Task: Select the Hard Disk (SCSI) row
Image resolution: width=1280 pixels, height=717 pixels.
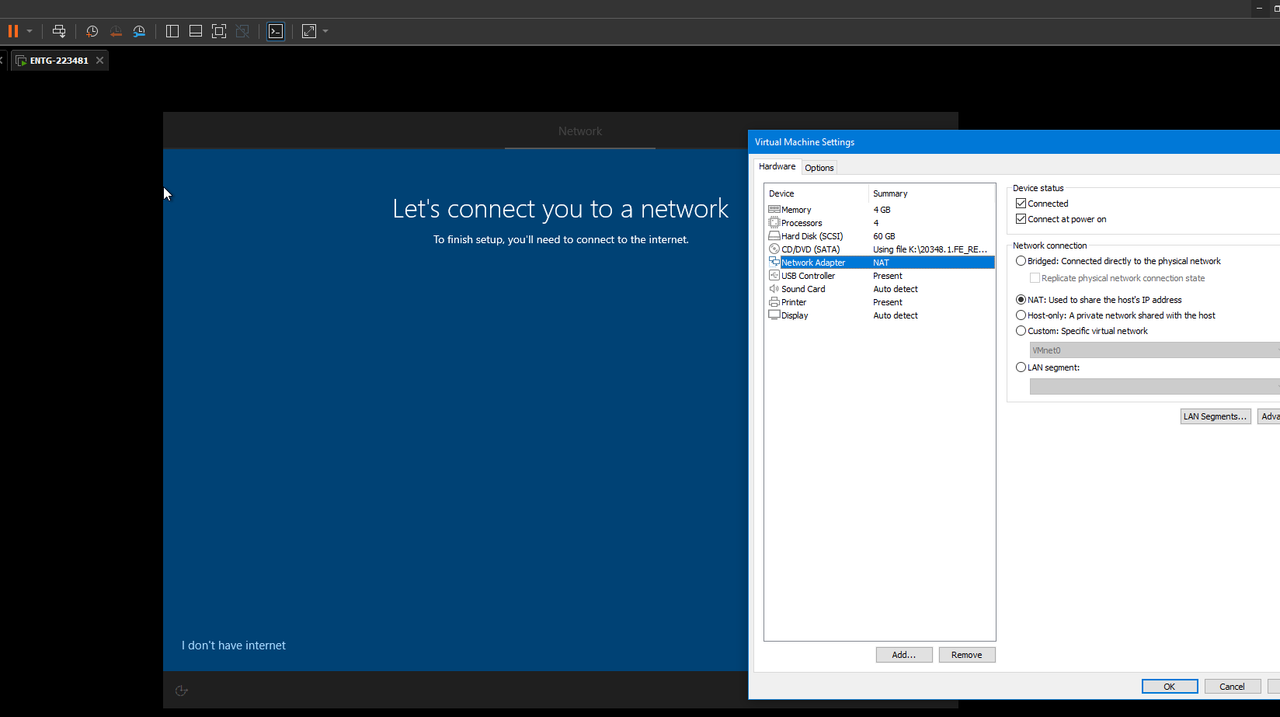Action: click(x=880, y=236)
